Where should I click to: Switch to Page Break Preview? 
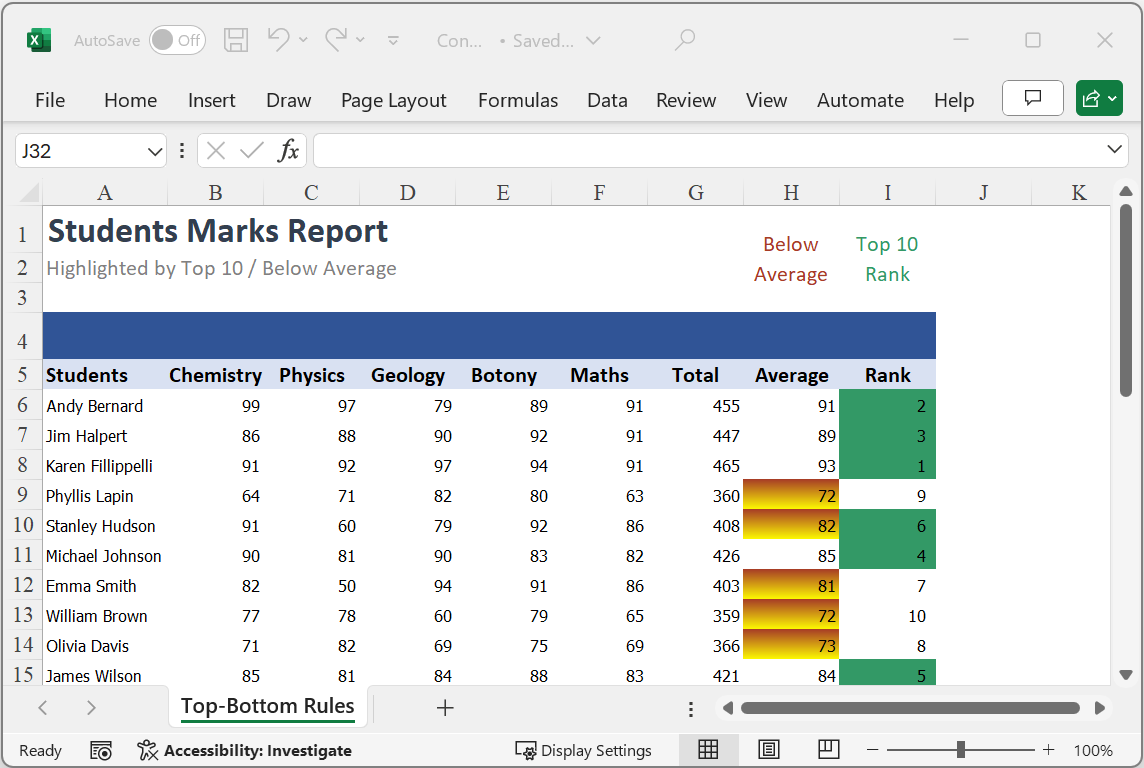(x=828, y=750)
